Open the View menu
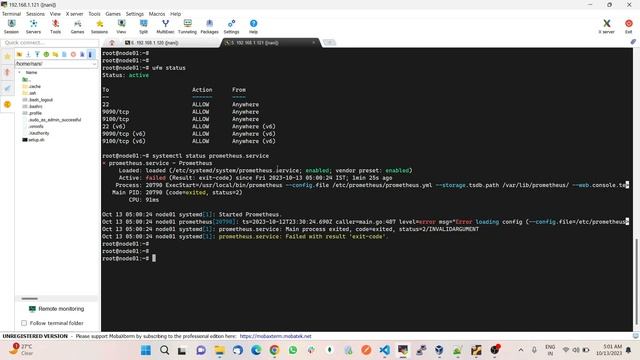640x360 pixels. coord(55,14)
